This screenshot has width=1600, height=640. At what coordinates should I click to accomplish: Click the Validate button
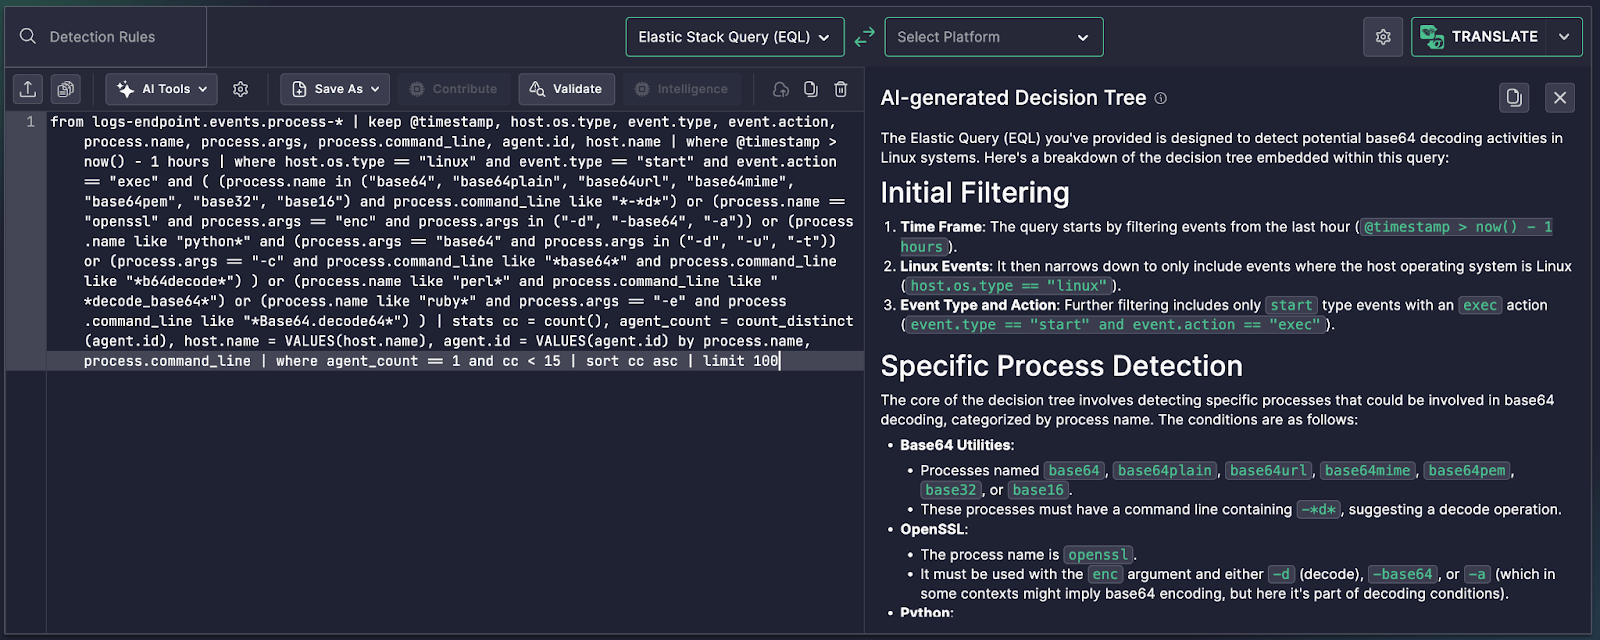pyautogui.click(x=566, y=89)
